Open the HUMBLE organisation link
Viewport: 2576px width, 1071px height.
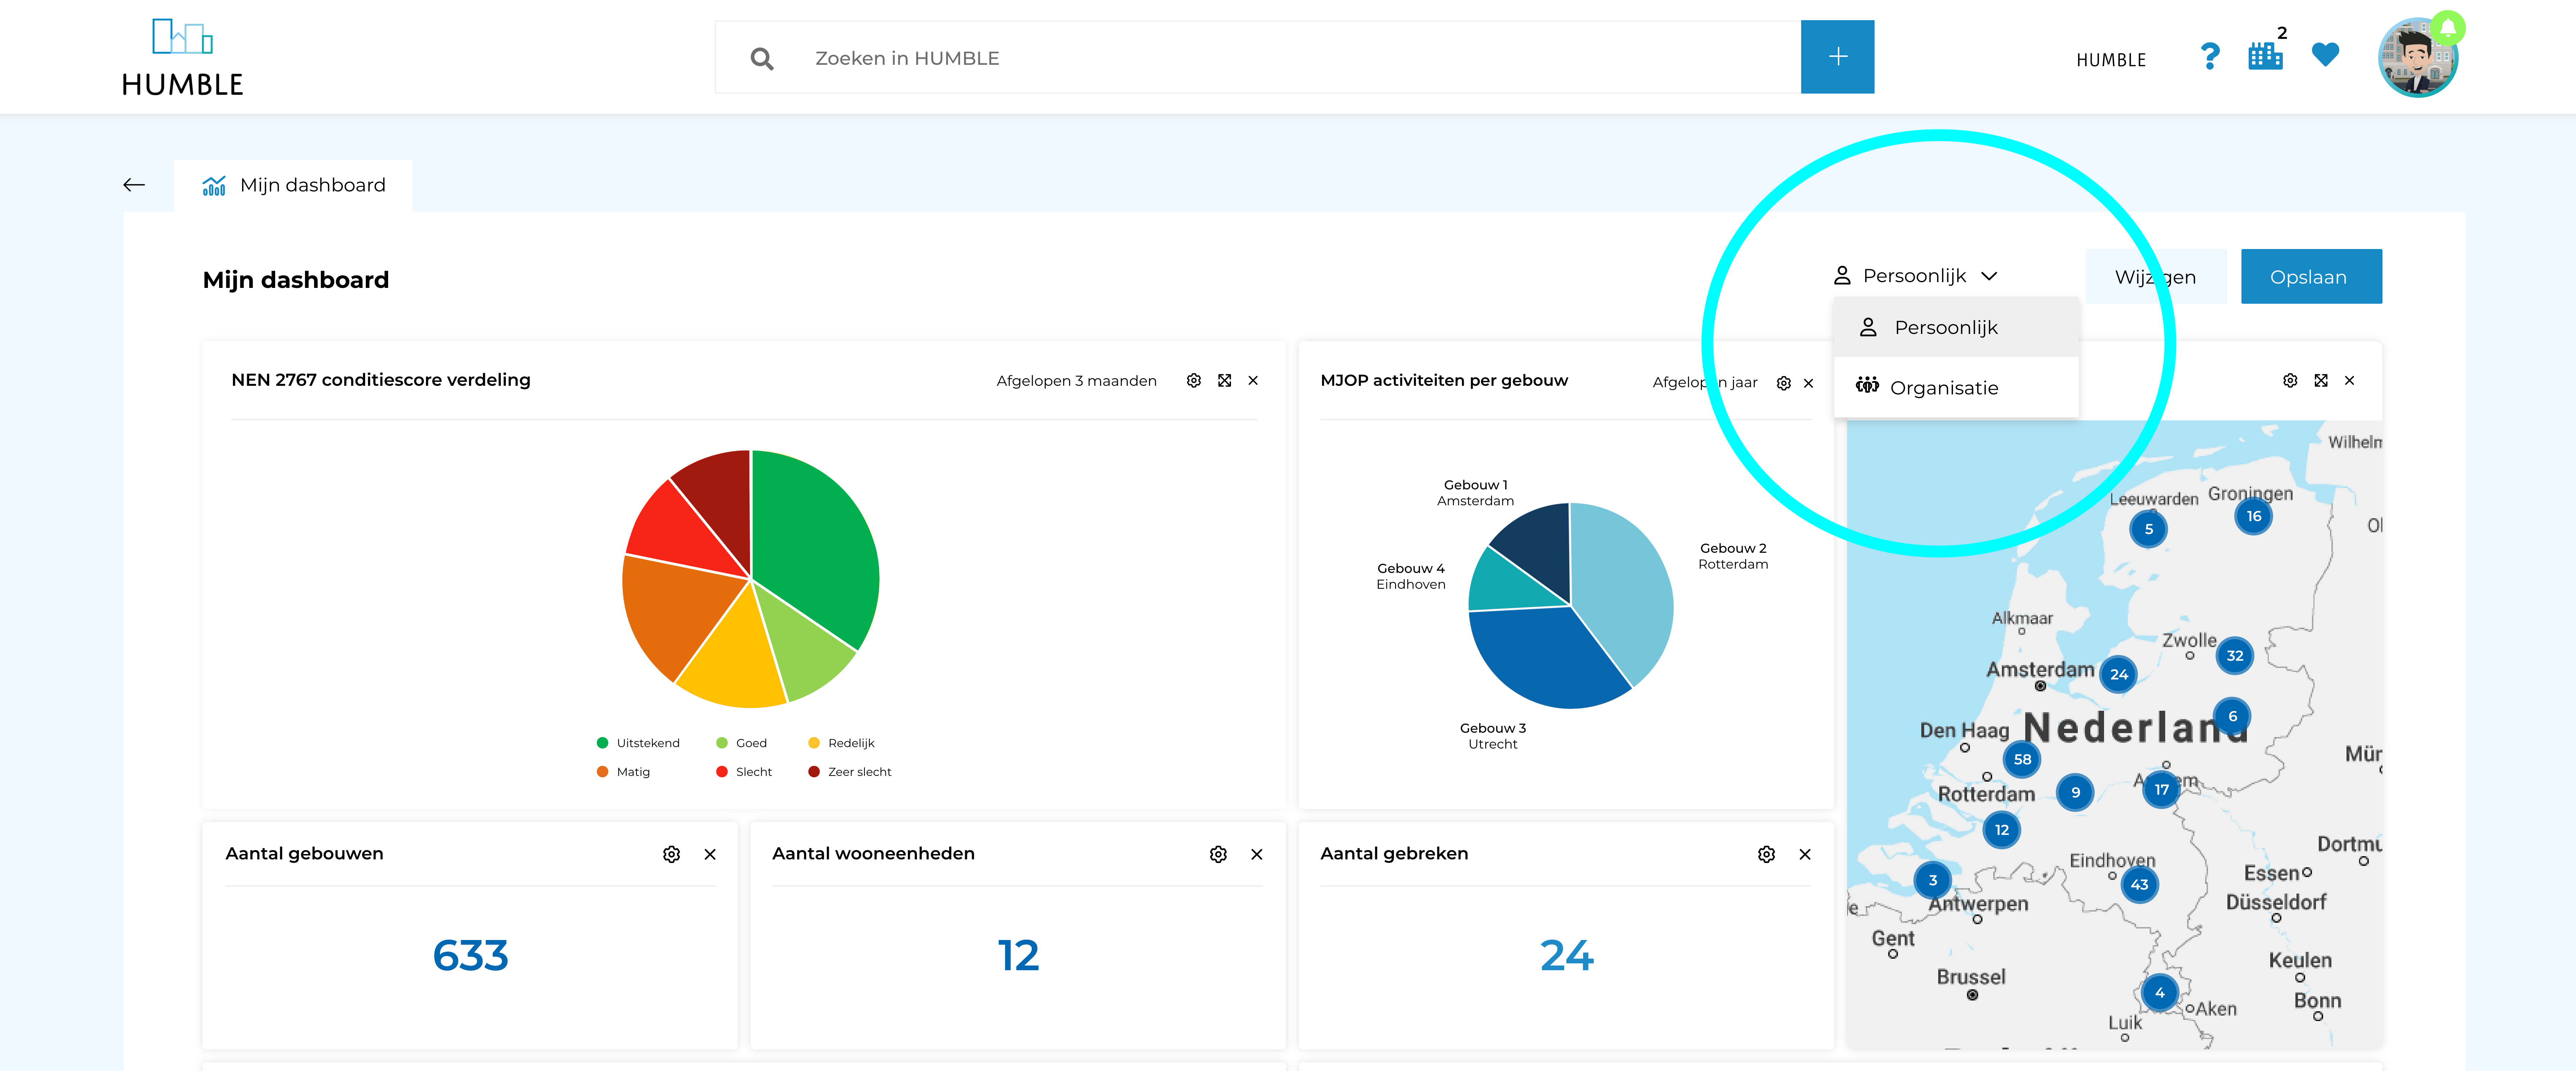[x=2111, y=60]
